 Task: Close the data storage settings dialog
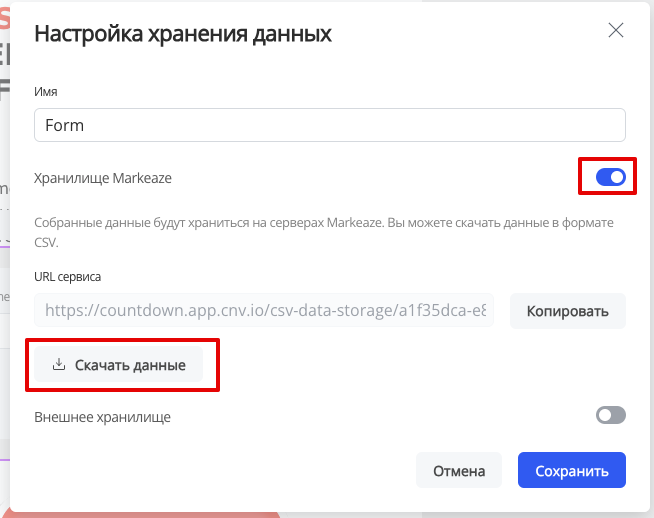616,30
